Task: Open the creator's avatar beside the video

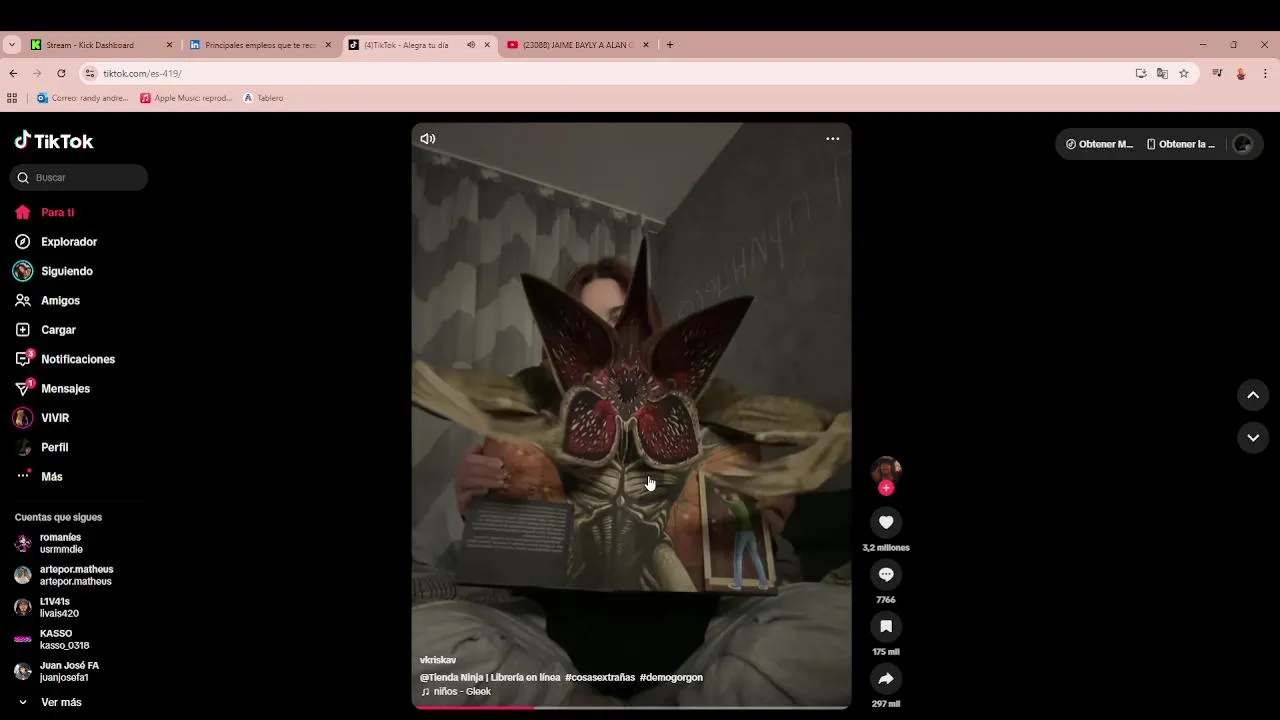Action: pos(886,470)
